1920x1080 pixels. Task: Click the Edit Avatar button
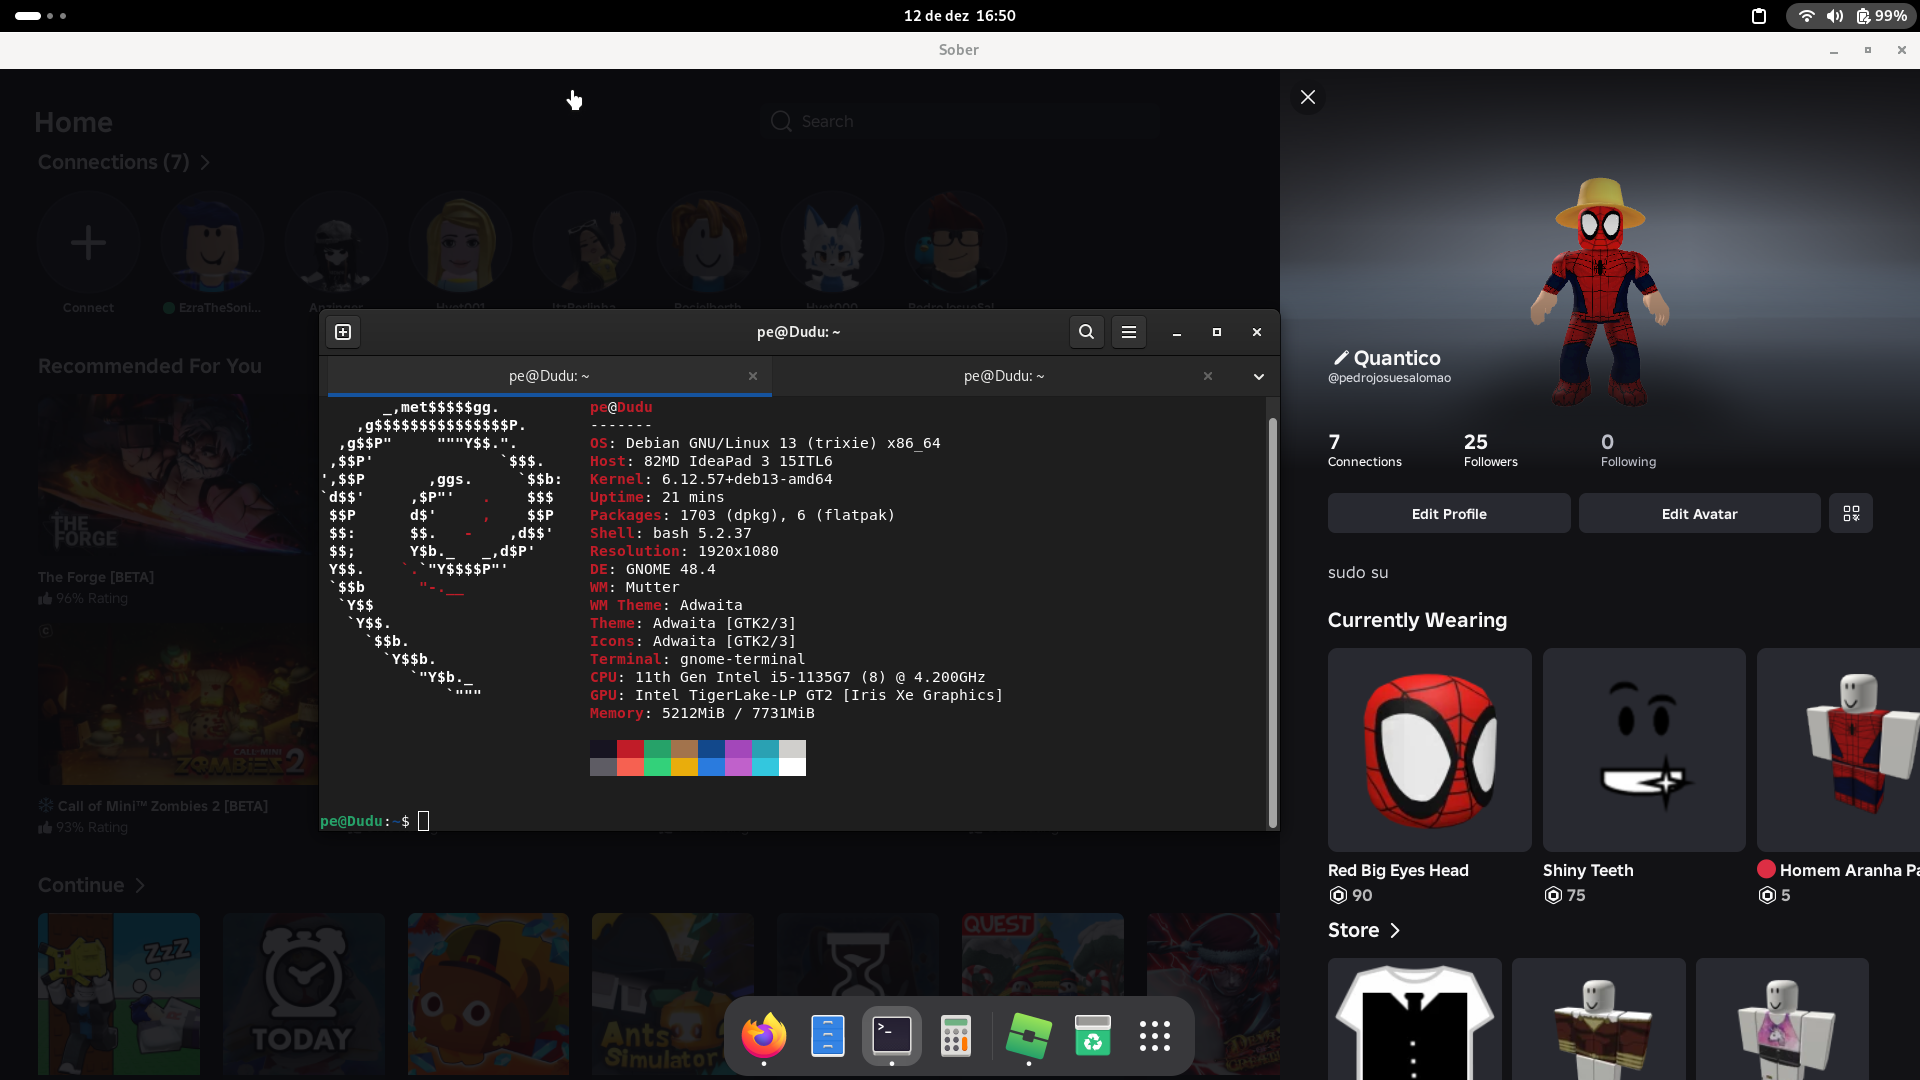tap(1699, 514)
